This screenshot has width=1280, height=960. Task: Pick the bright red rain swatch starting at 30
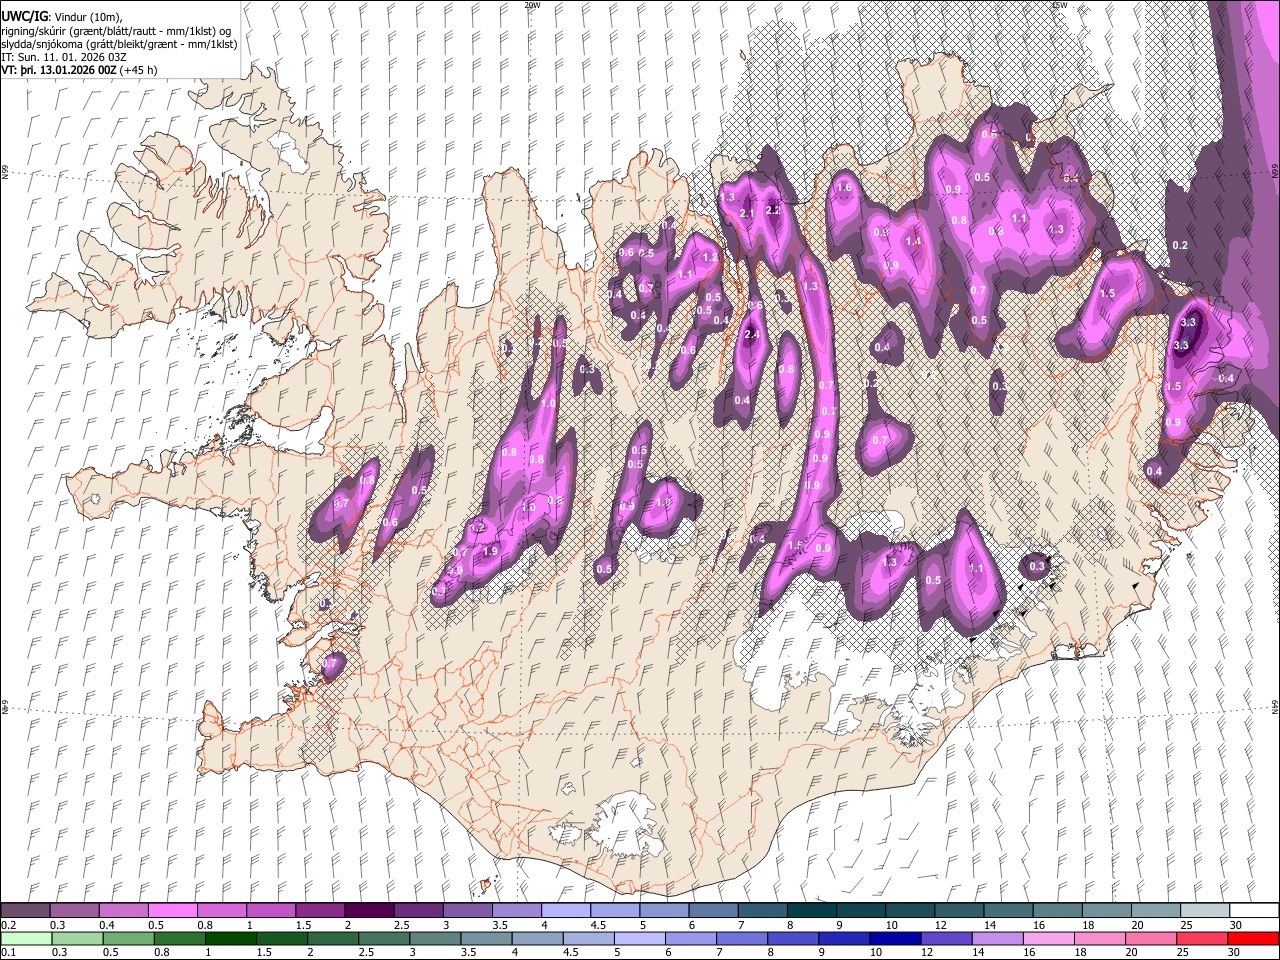pos(1251,938)
